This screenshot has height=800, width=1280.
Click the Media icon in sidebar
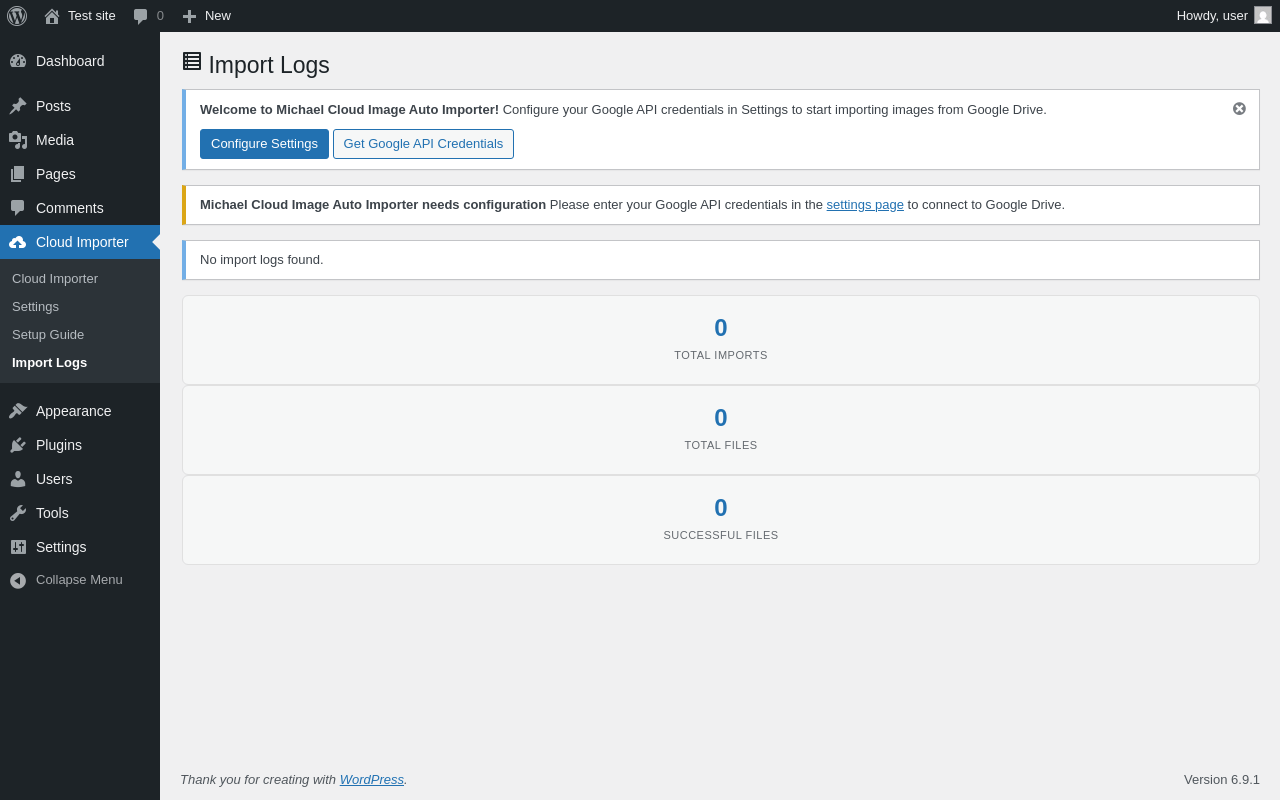[x=18, y=140]
